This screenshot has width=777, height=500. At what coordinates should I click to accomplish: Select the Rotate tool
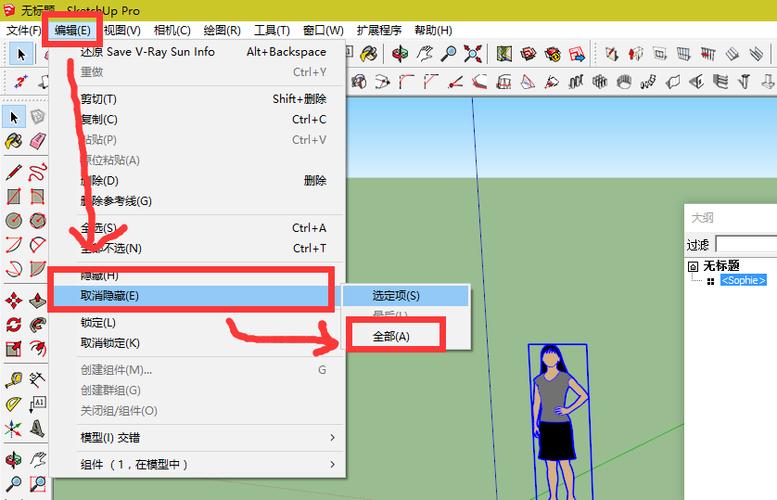(13, 325)
